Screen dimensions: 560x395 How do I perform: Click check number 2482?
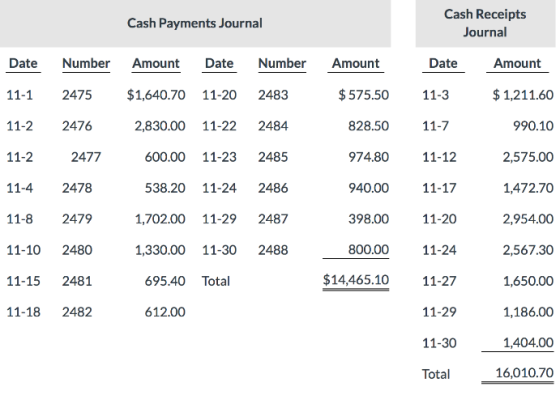77,312
